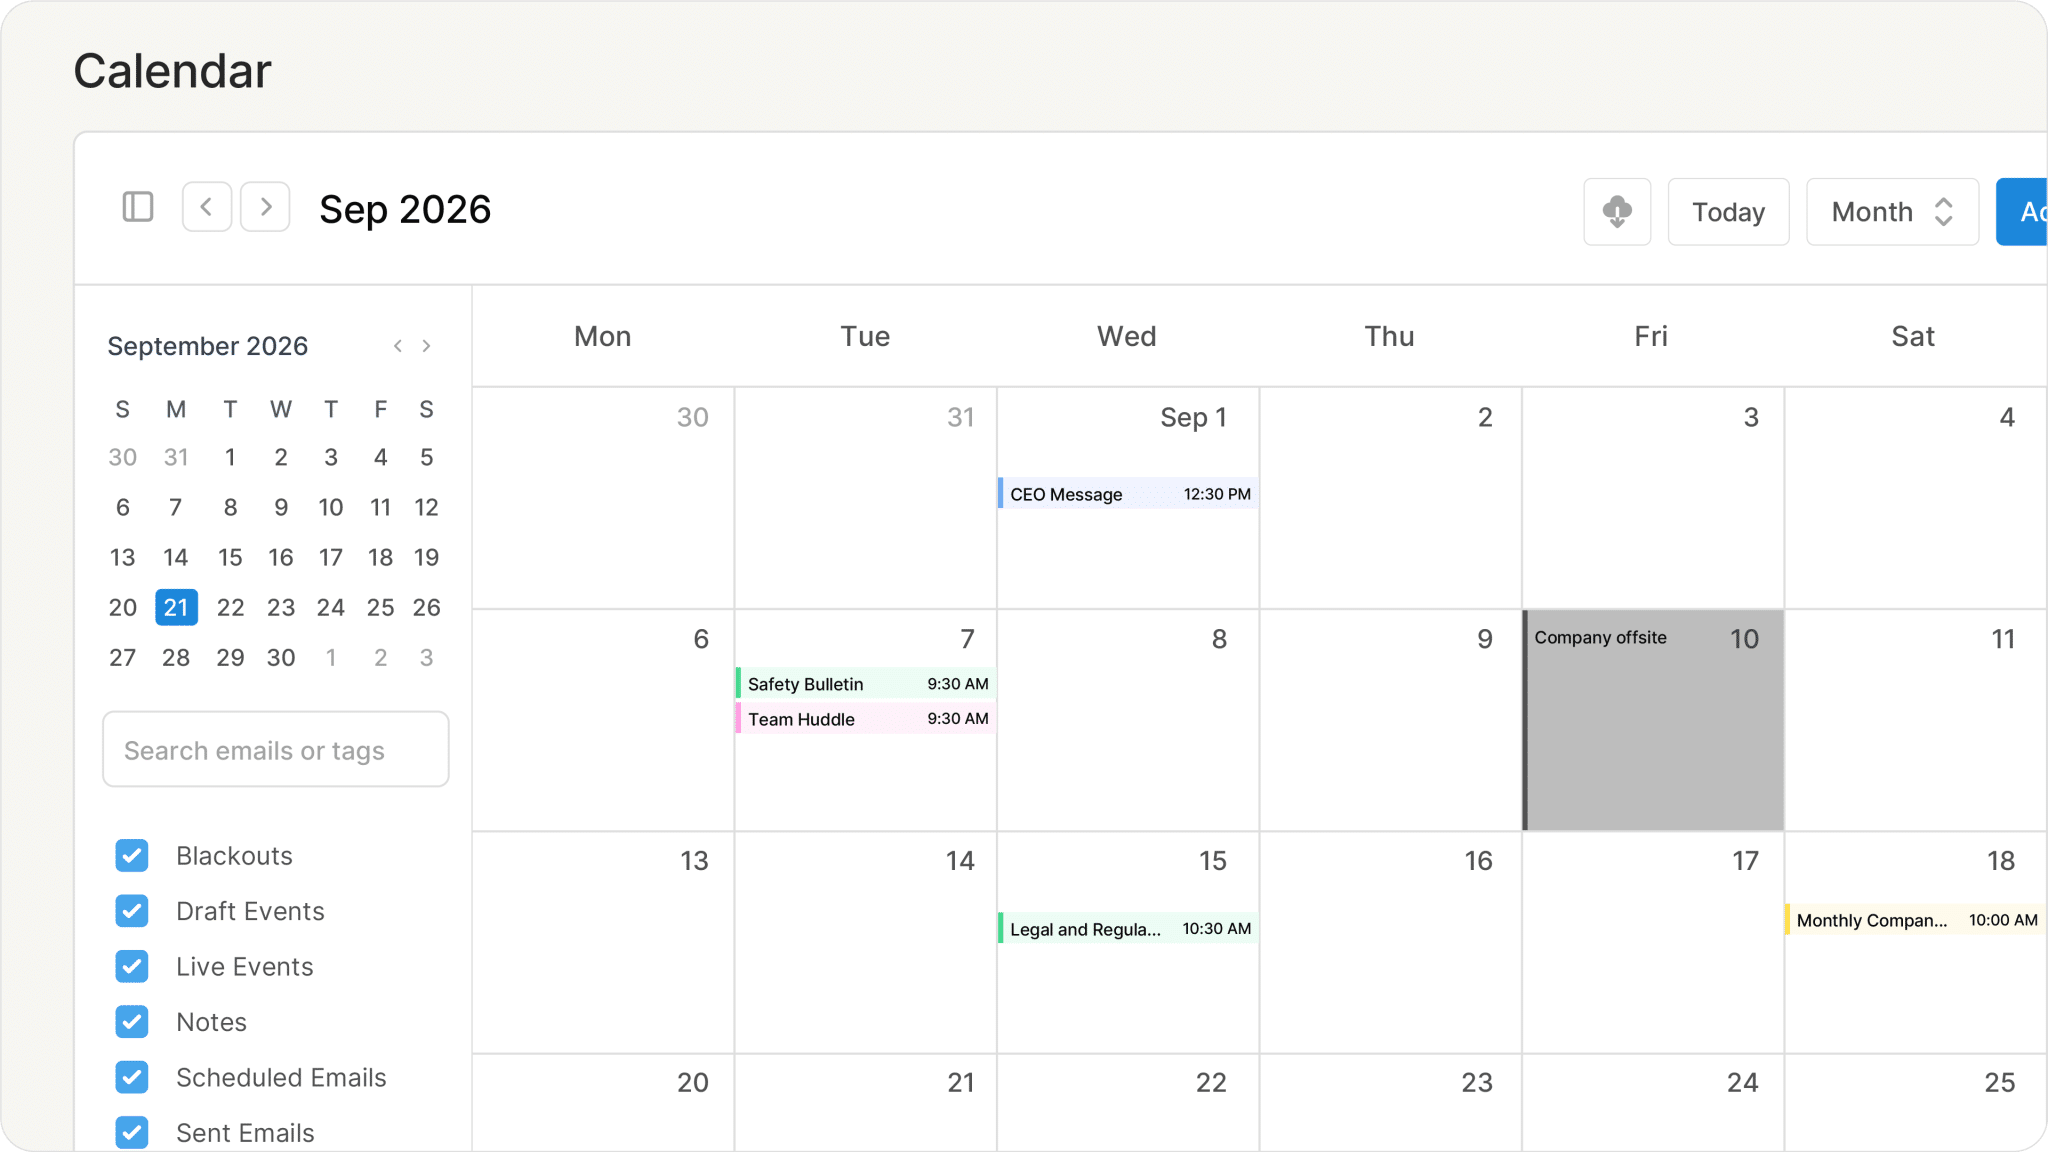Click mini calendar next month chevron
Screen dimensions: 2048x1152
427,346
